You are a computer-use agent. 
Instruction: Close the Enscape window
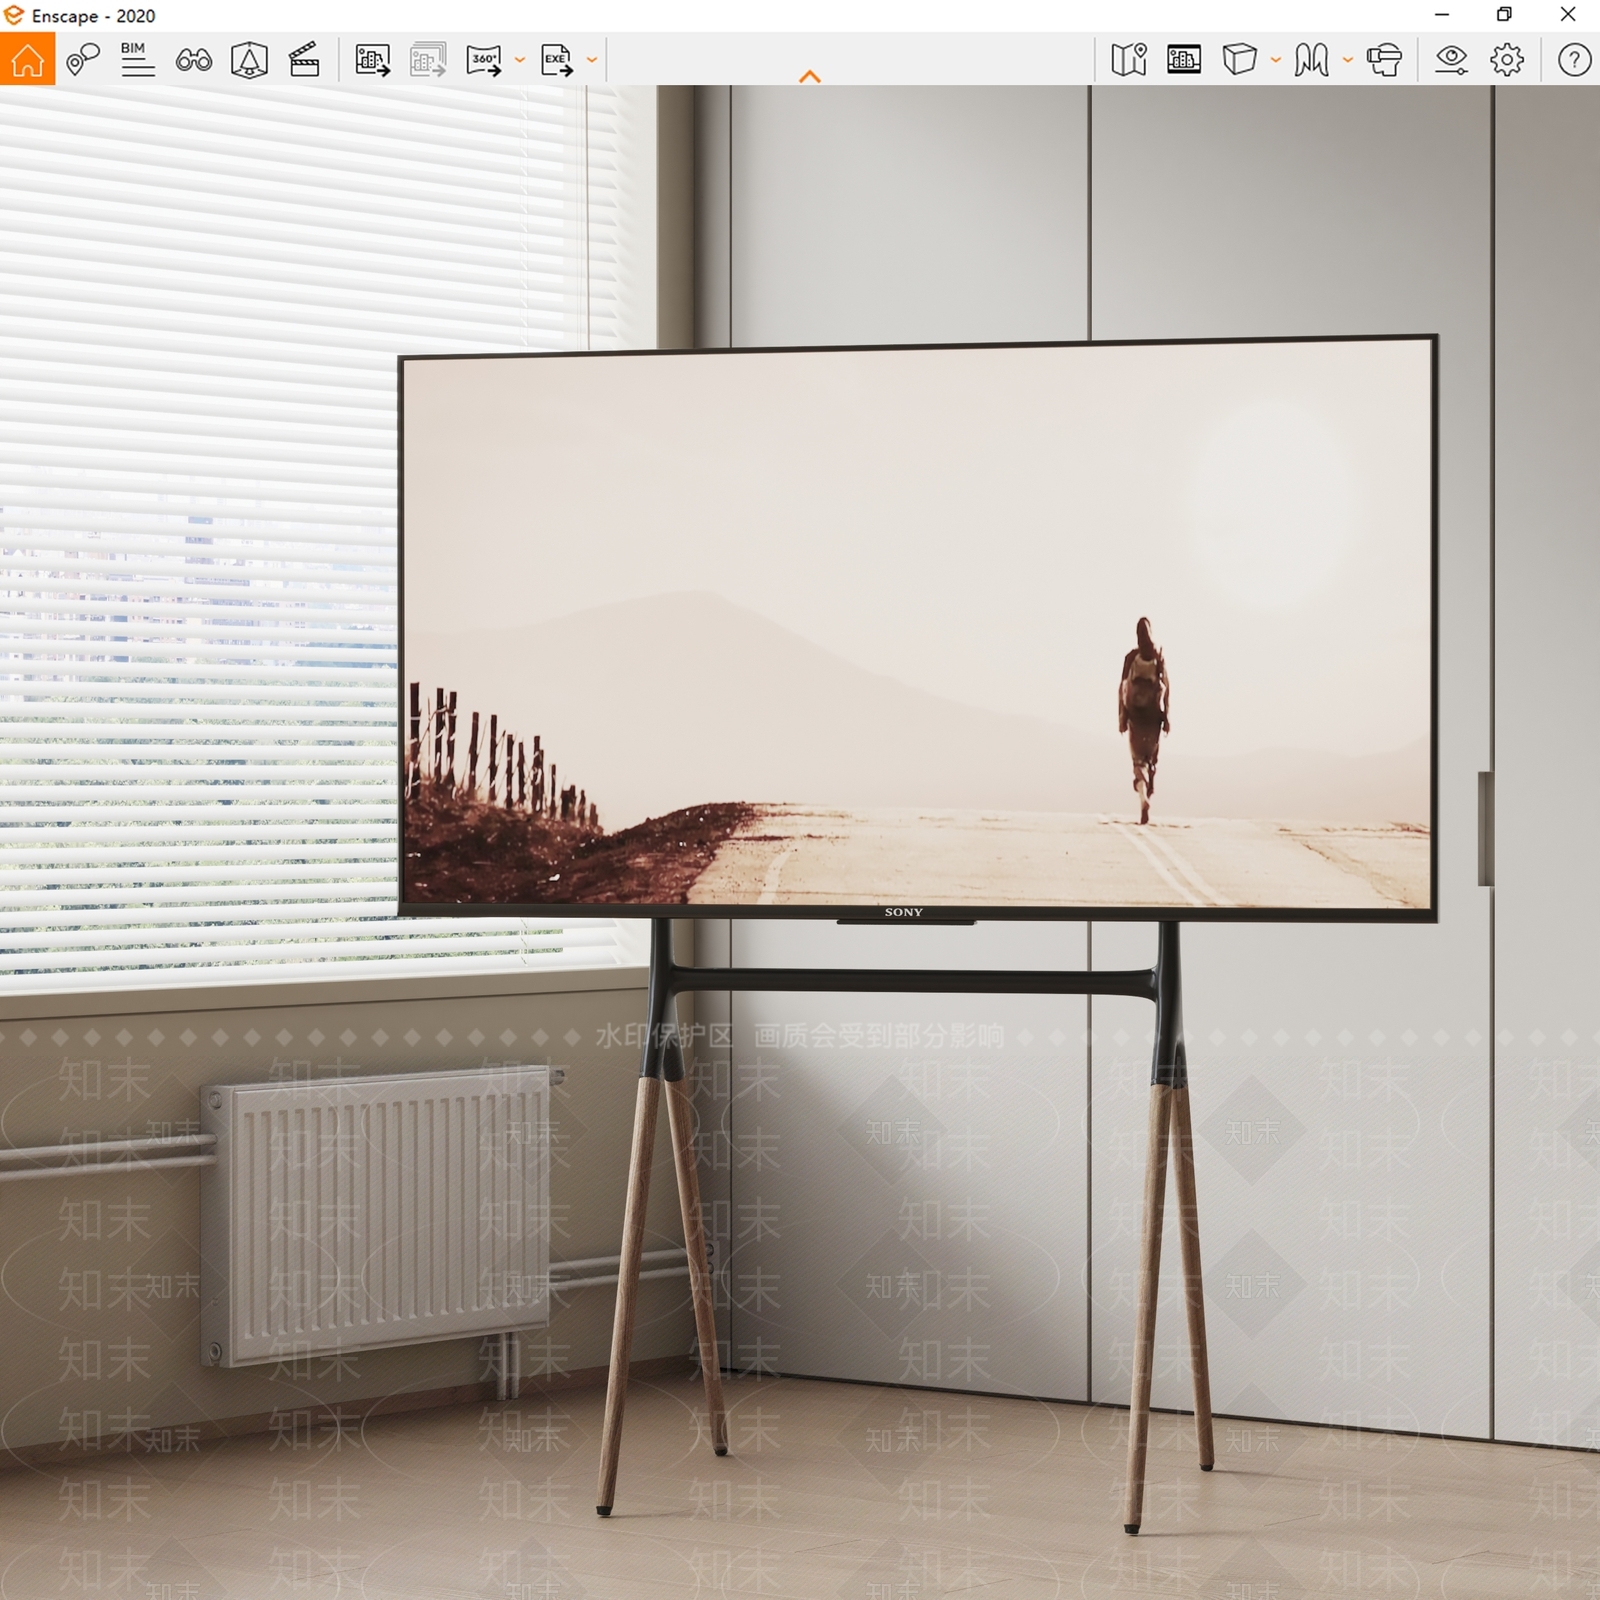tap(1568, 15)
